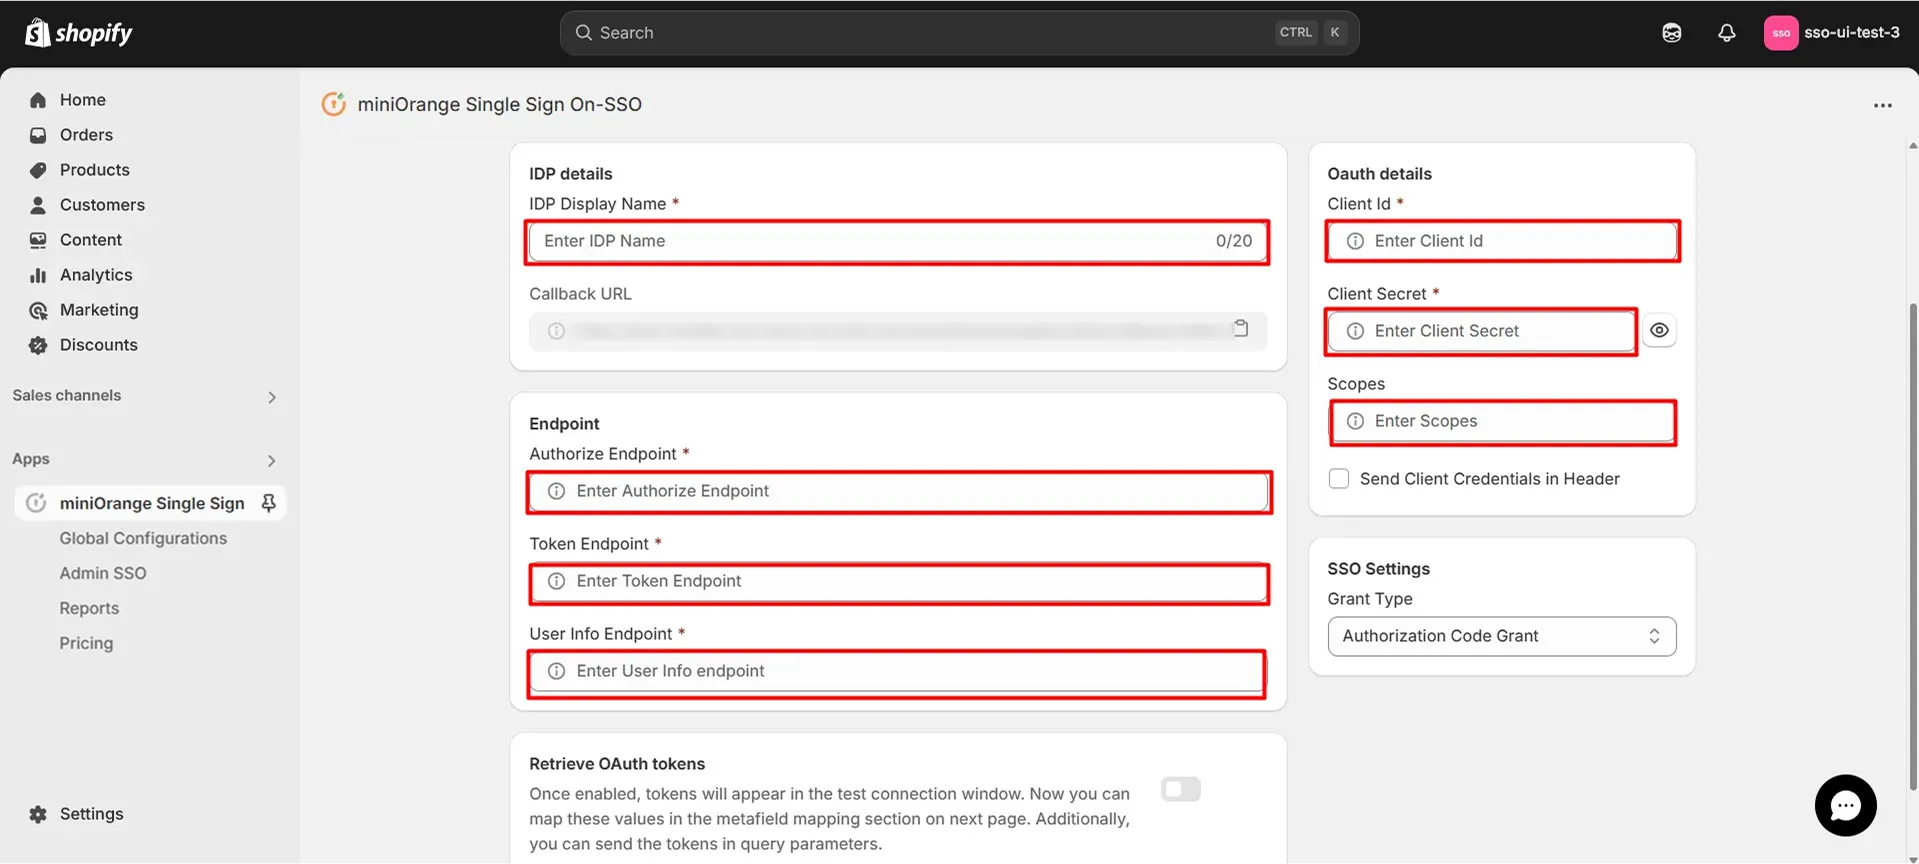Select miniOrange Single Sign app
The height and width of the screenshot is (864, 1919).
(x=151, y=503)
